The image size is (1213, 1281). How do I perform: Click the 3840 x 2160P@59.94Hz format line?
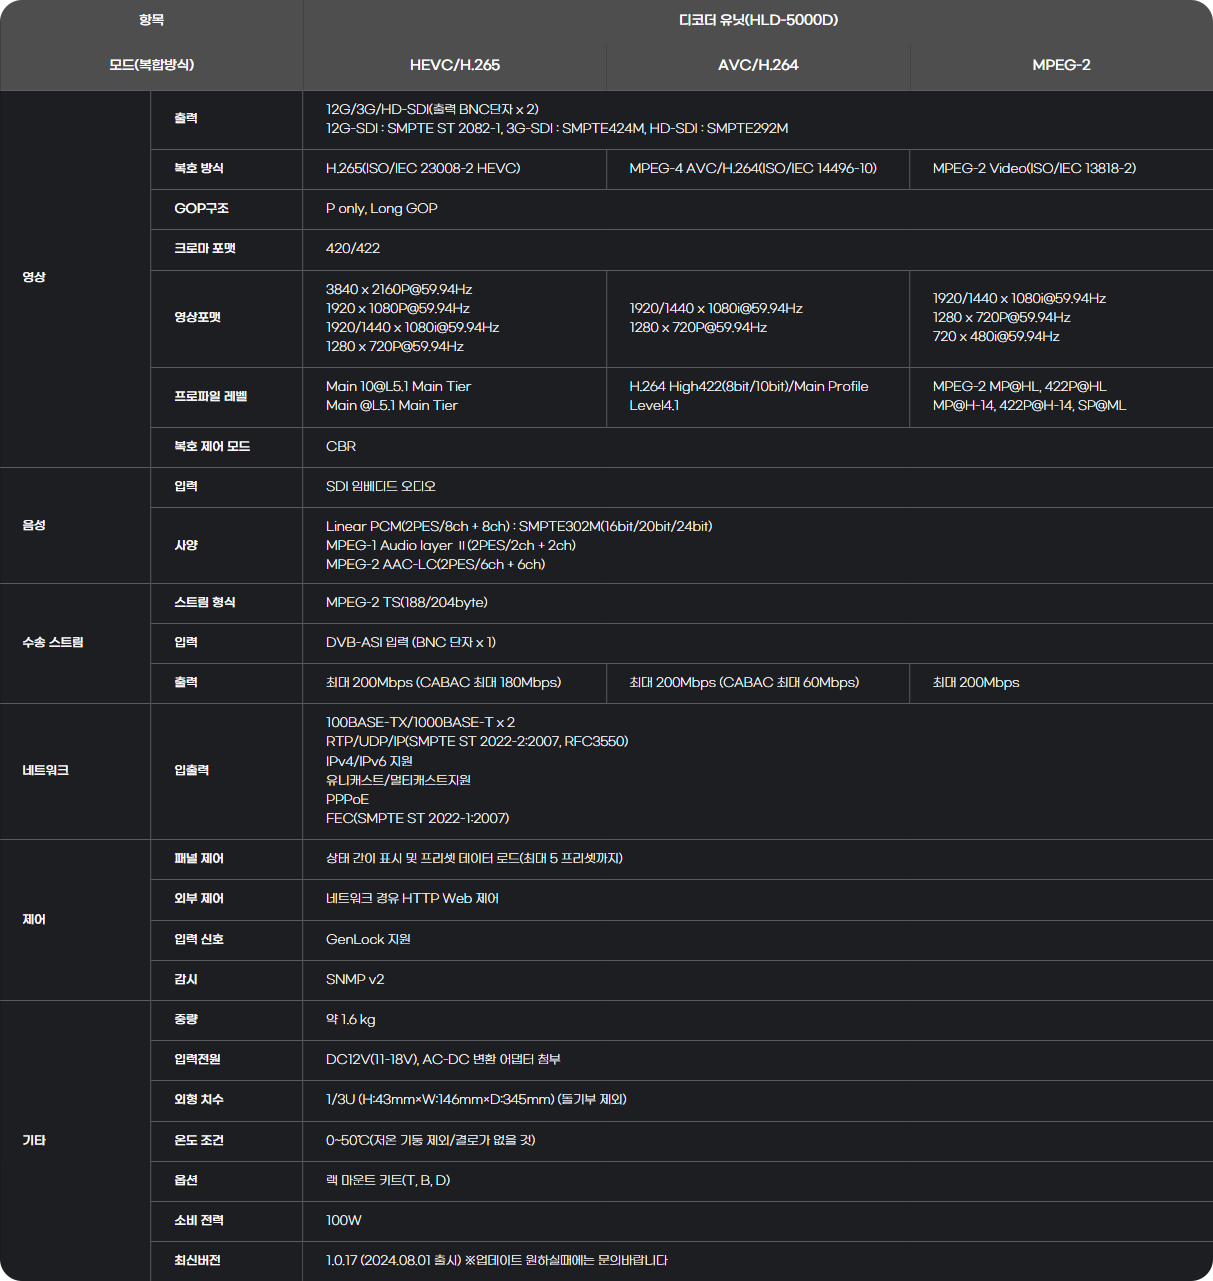(x=399, y=289)
